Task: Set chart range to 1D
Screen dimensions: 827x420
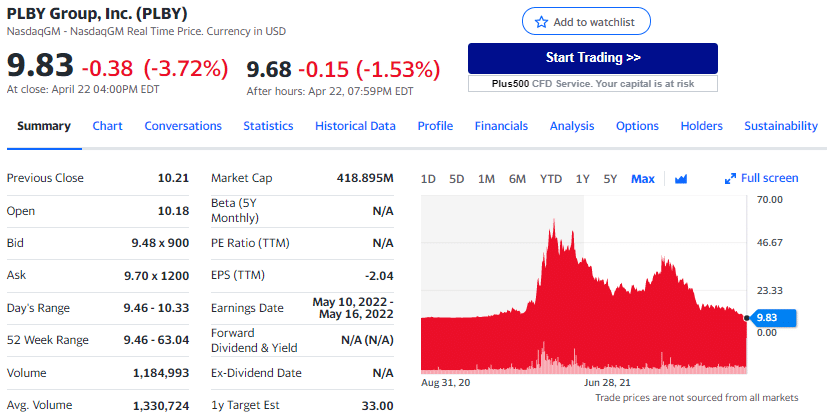Action: 428,179
